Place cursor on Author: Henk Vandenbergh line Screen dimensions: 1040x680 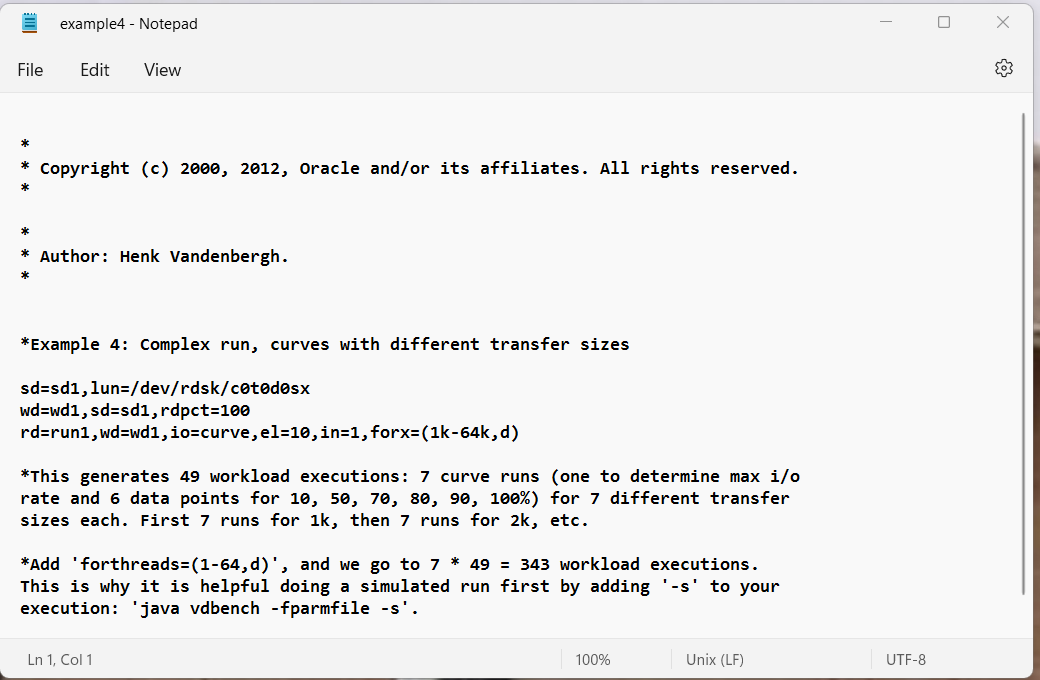pyautogui.click(x=155, y=257)
